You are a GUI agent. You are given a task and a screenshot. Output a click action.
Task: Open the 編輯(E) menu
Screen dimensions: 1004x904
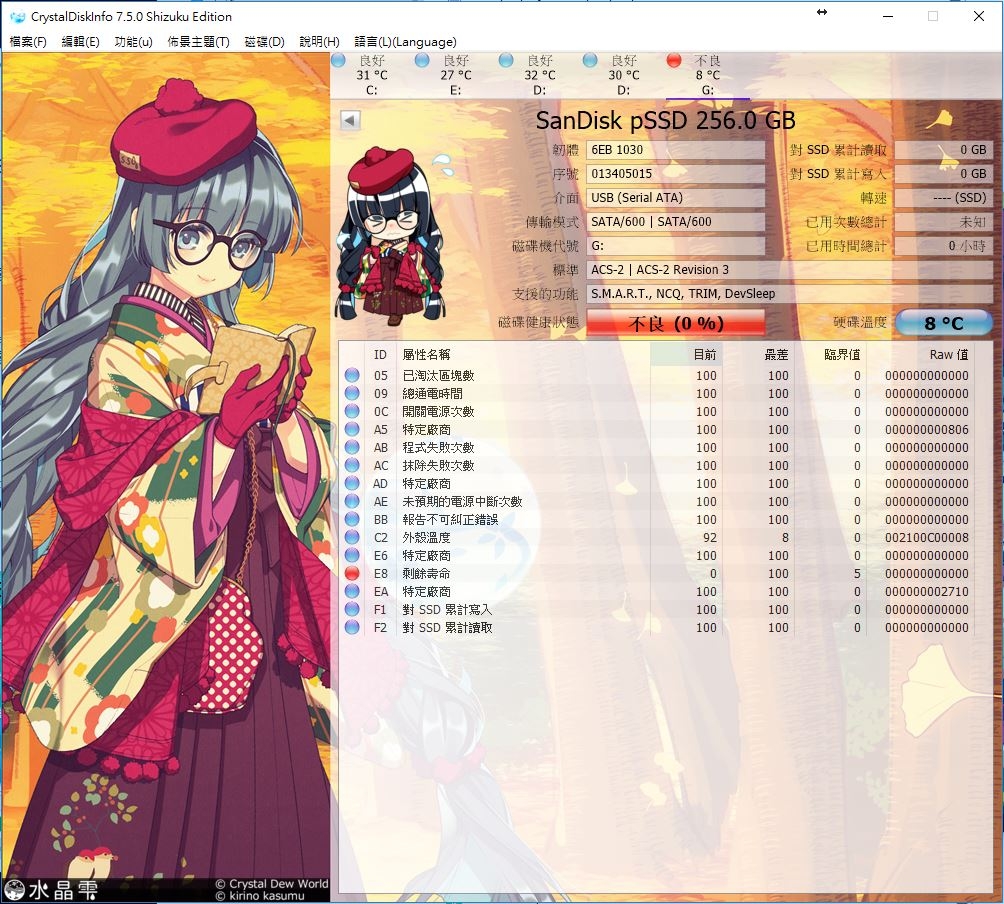click(80, 42)
